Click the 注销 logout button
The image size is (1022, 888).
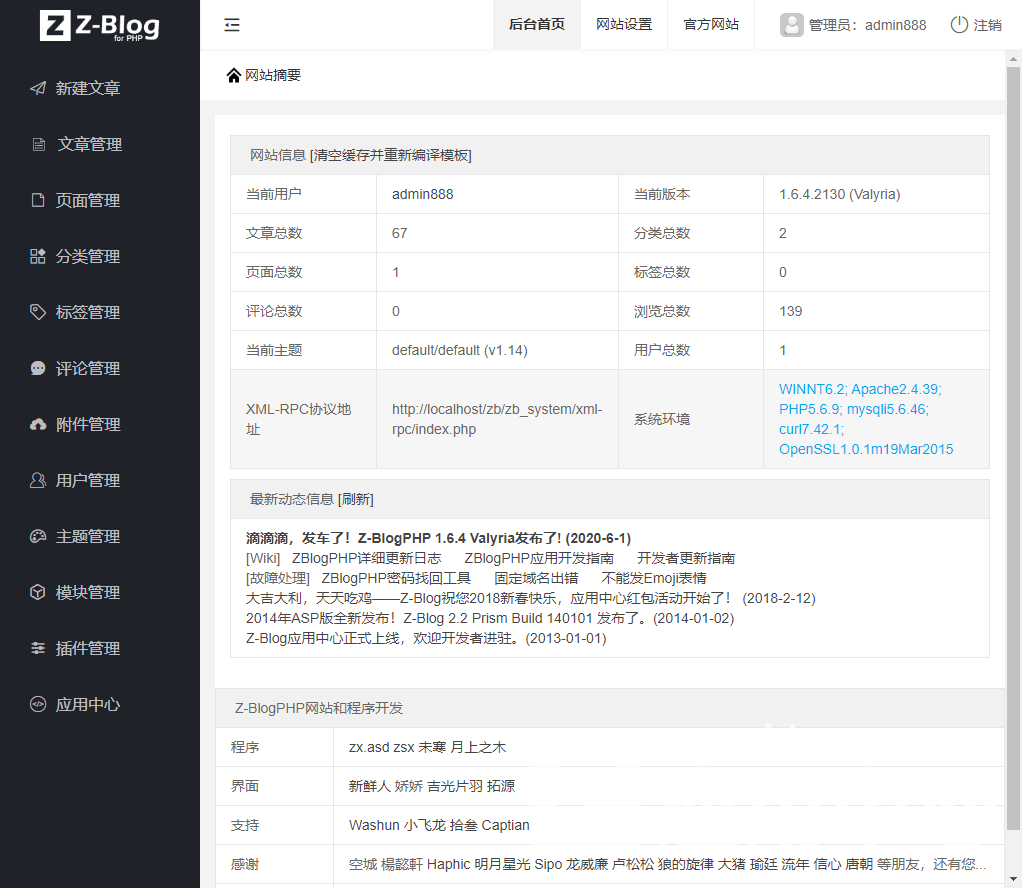tap(976, 25)
